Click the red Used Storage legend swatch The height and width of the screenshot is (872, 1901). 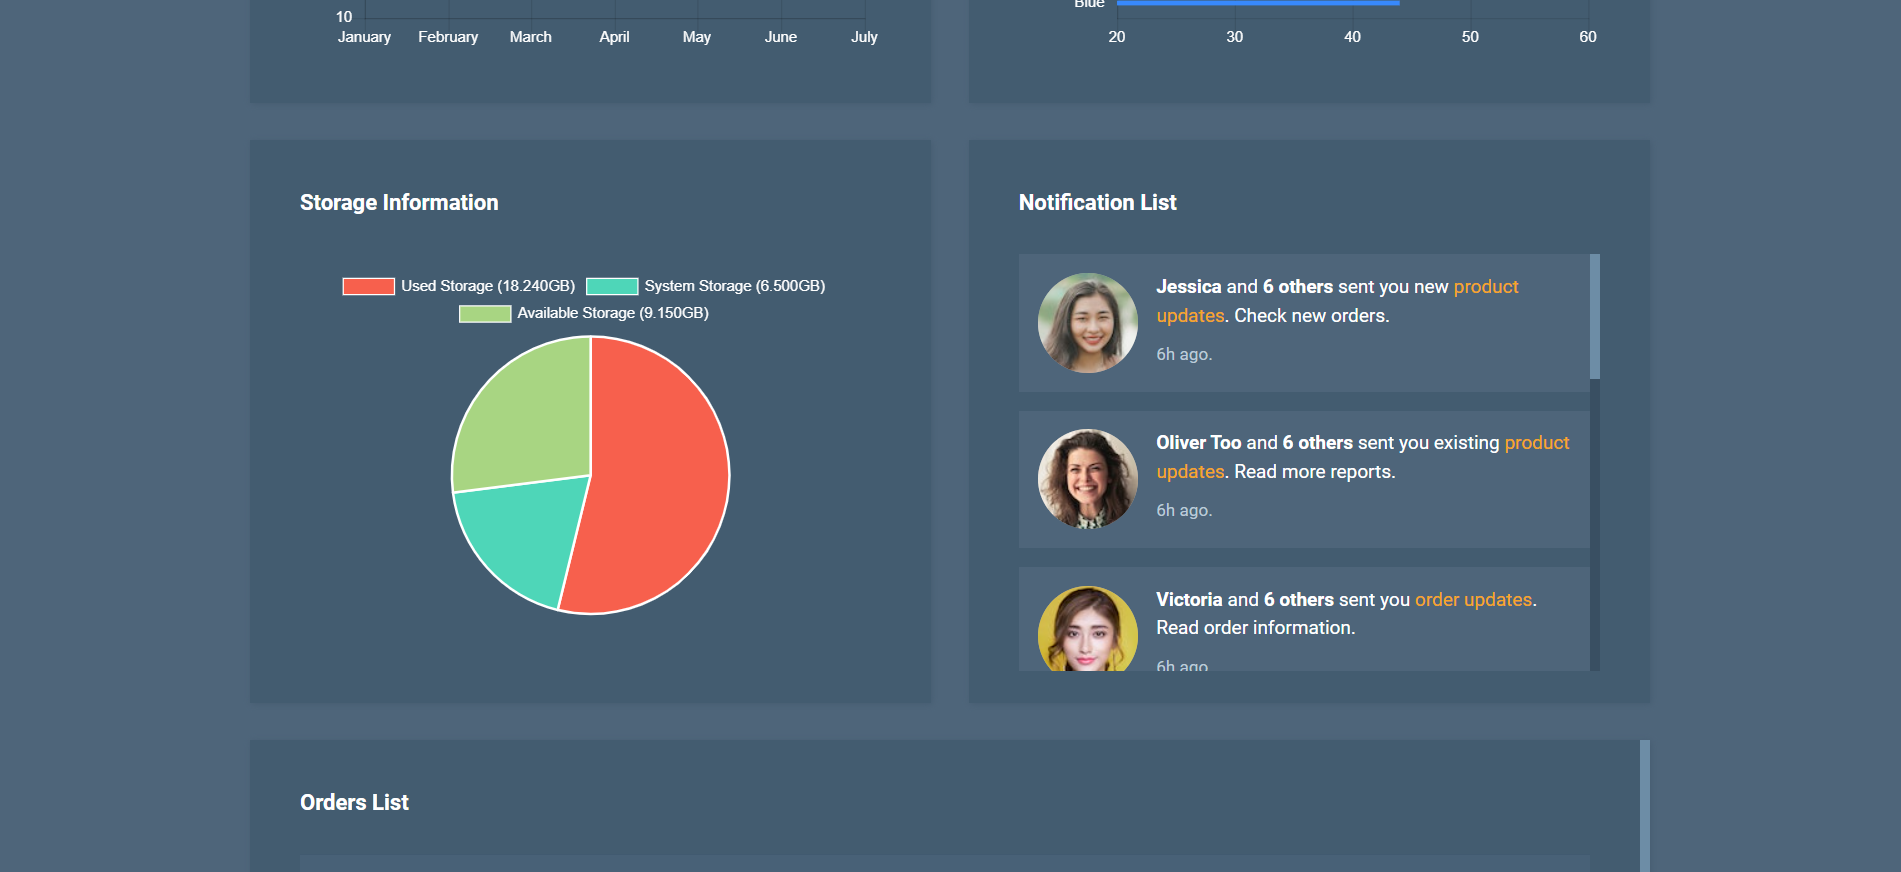coord(368,286)
